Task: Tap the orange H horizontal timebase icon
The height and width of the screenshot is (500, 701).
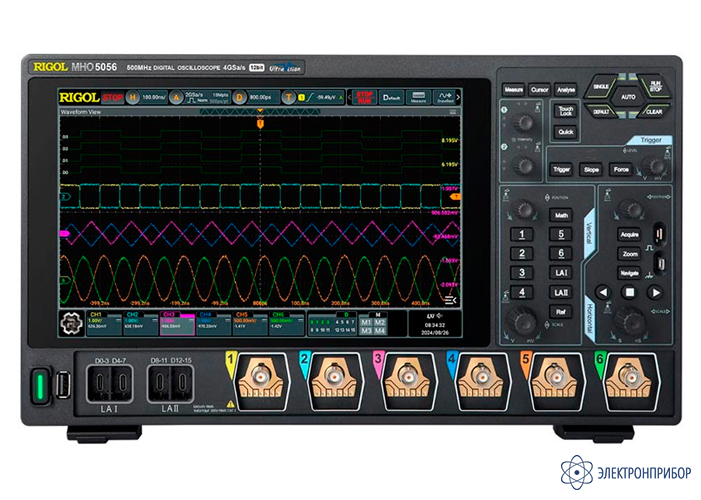Action: pyautogui.click(x=133, y=97)
